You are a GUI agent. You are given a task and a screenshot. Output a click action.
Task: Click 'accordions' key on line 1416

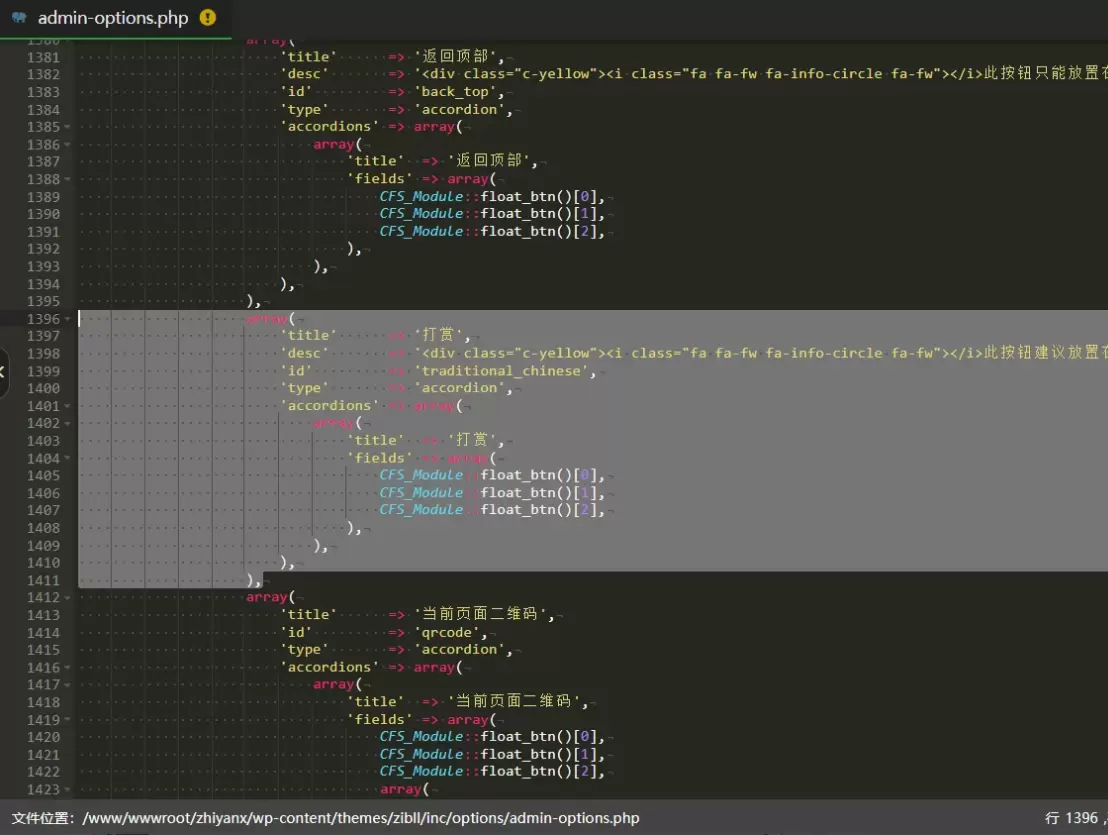[329, 667]
